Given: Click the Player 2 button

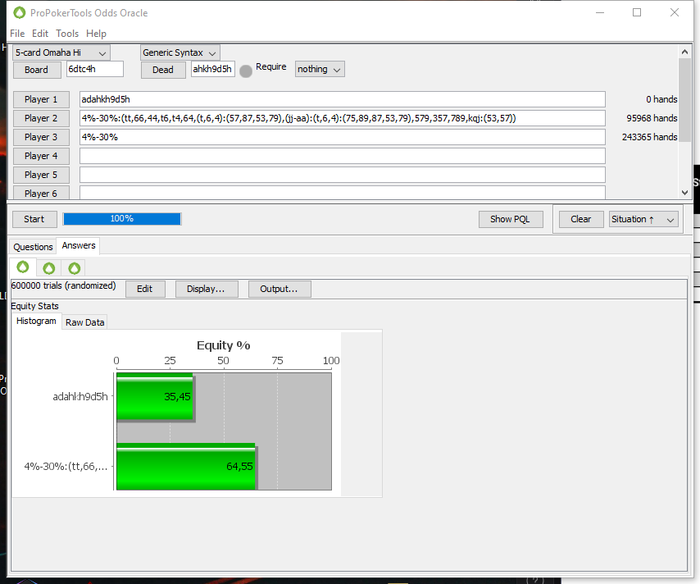Looking at the screenshot, I should click(41, 118).
